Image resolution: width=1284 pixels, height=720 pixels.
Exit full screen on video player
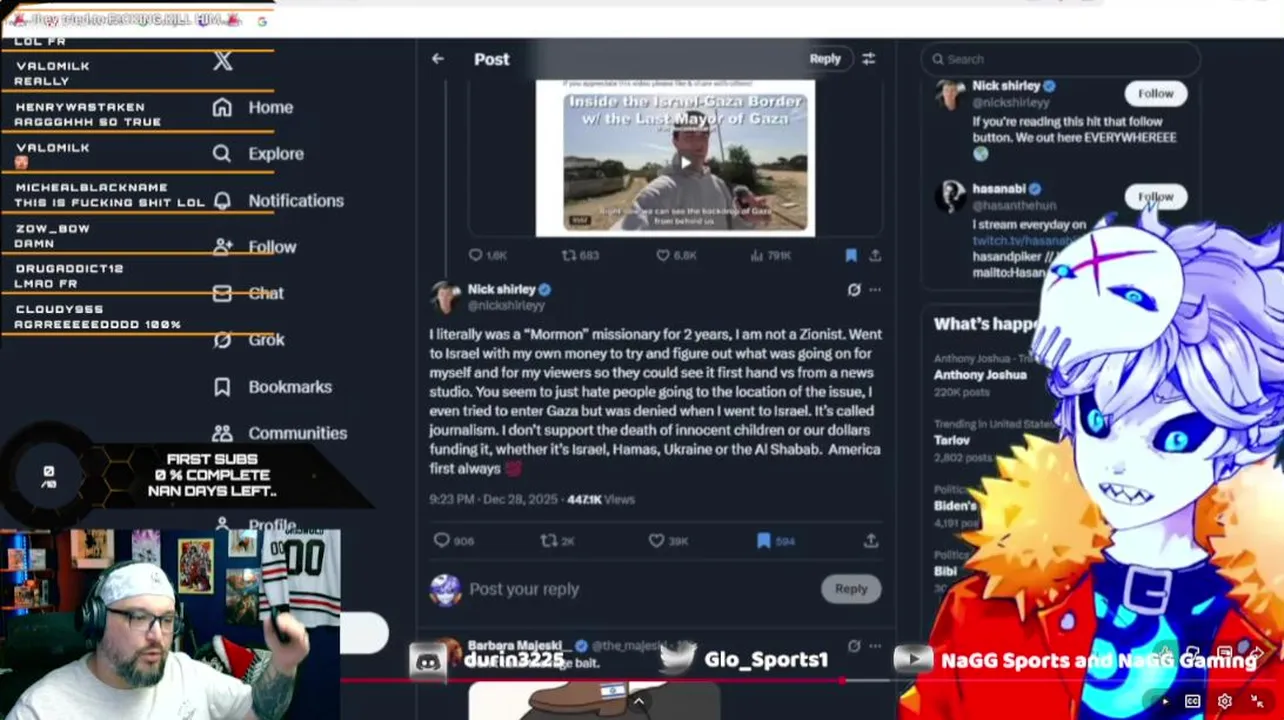(x=1257, y=701)
